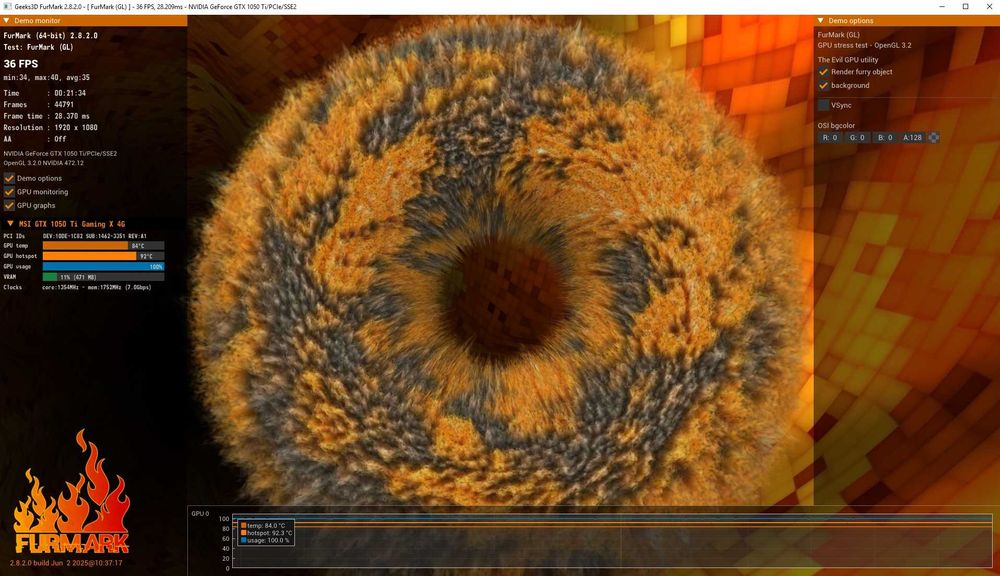
Task: Click the furry donut center hole
Action: (x=504, y=300)
